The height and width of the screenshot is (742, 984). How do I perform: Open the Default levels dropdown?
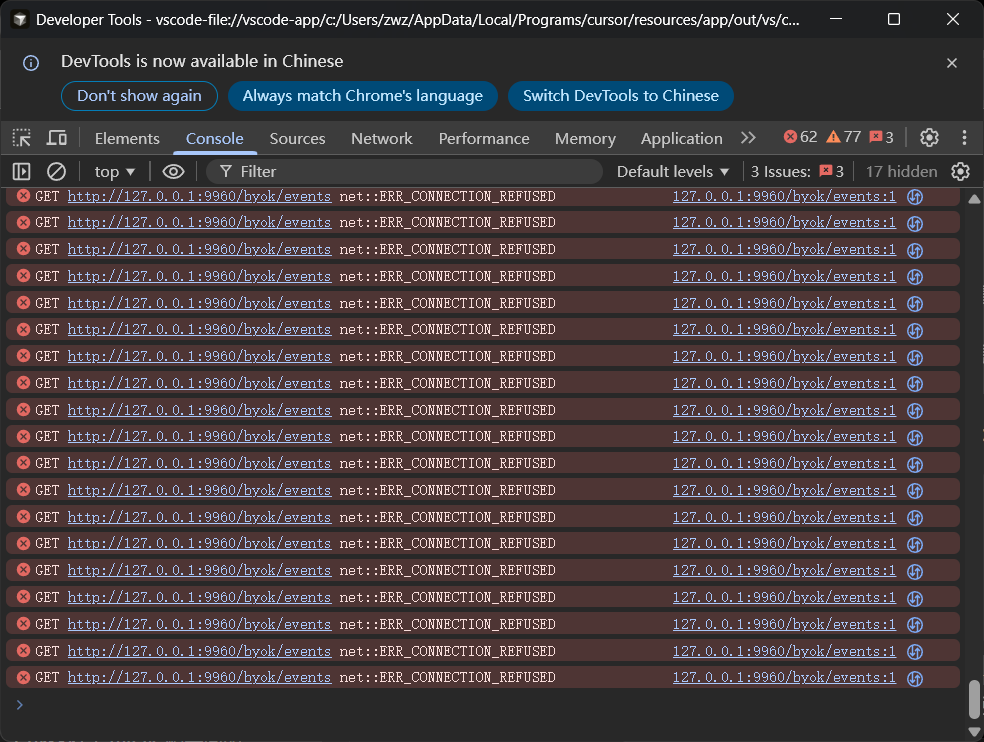coord(673,171)
